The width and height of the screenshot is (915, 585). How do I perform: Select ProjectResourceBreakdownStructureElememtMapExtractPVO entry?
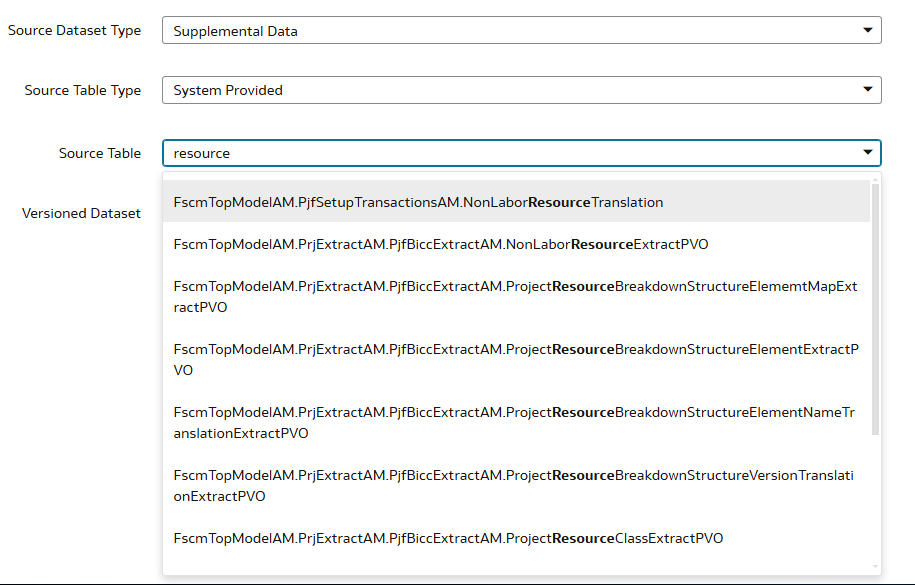coord(516,297)
